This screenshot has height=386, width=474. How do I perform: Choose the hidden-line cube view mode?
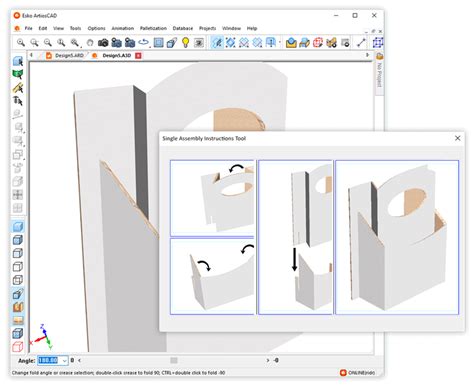[18, 253]
